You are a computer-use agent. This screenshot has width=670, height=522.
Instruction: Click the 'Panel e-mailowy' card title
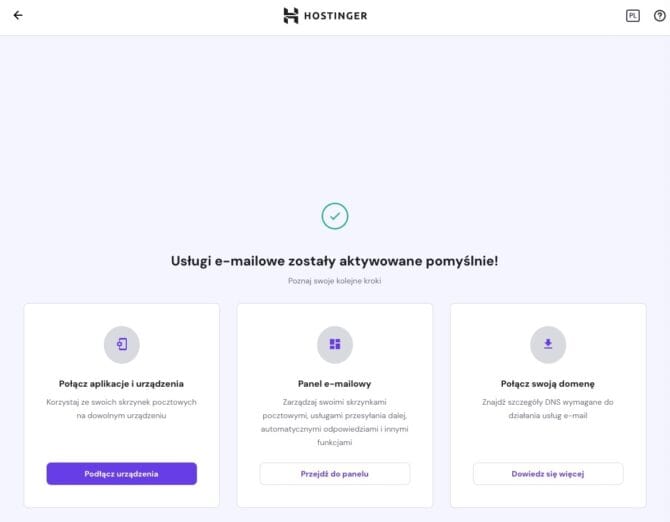pyautogui.click(x=335, y=383)
